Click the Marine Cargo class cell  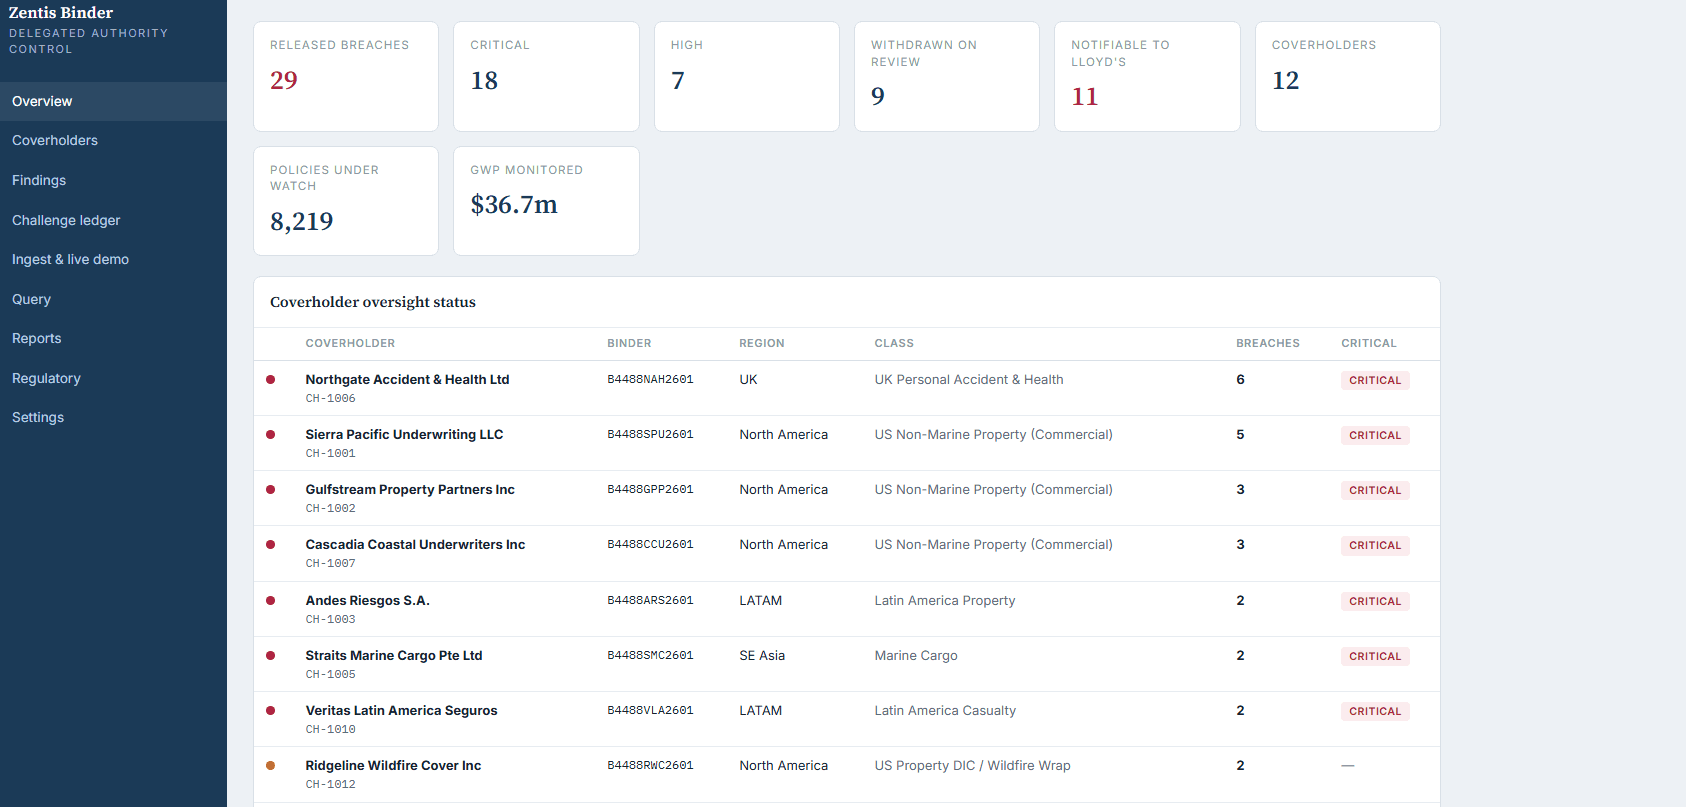(916, 656)
